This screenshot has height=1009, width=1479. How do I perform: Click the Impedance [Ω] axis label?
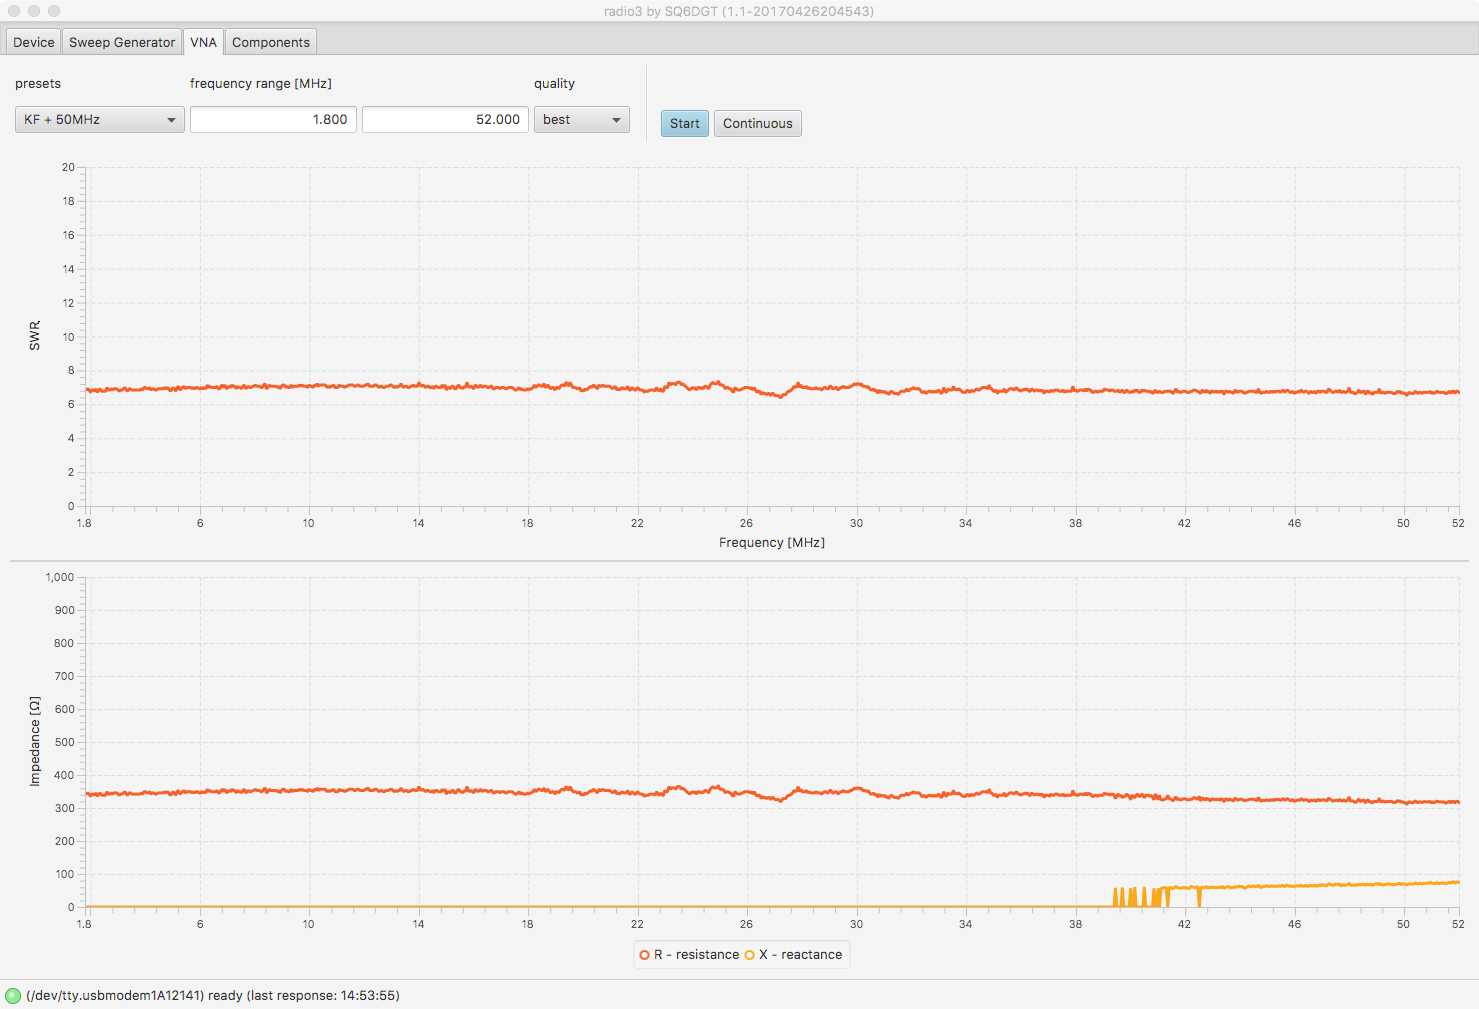click(x=35, y=741)
